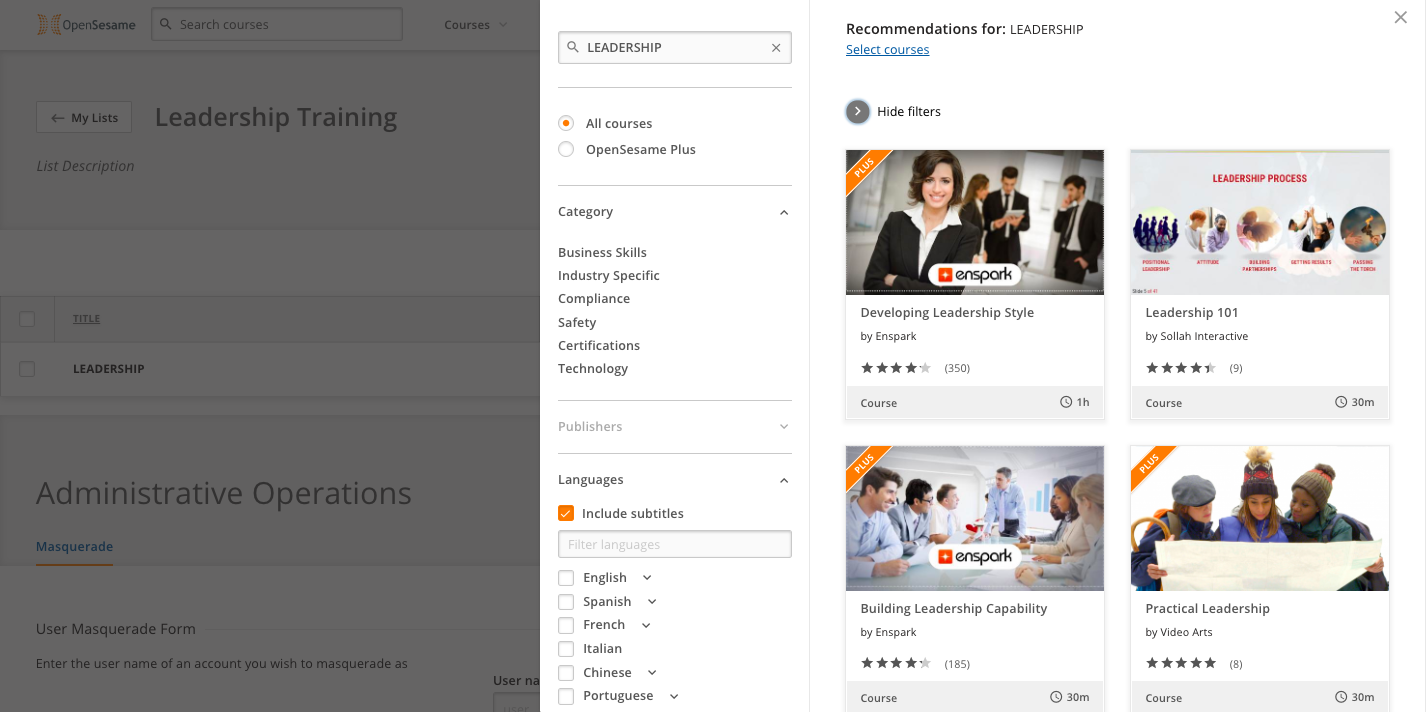Click the LEADERSHIP row title
Image resolution: width=1426 pixels, height=712 pixels.
coord(109,369)
